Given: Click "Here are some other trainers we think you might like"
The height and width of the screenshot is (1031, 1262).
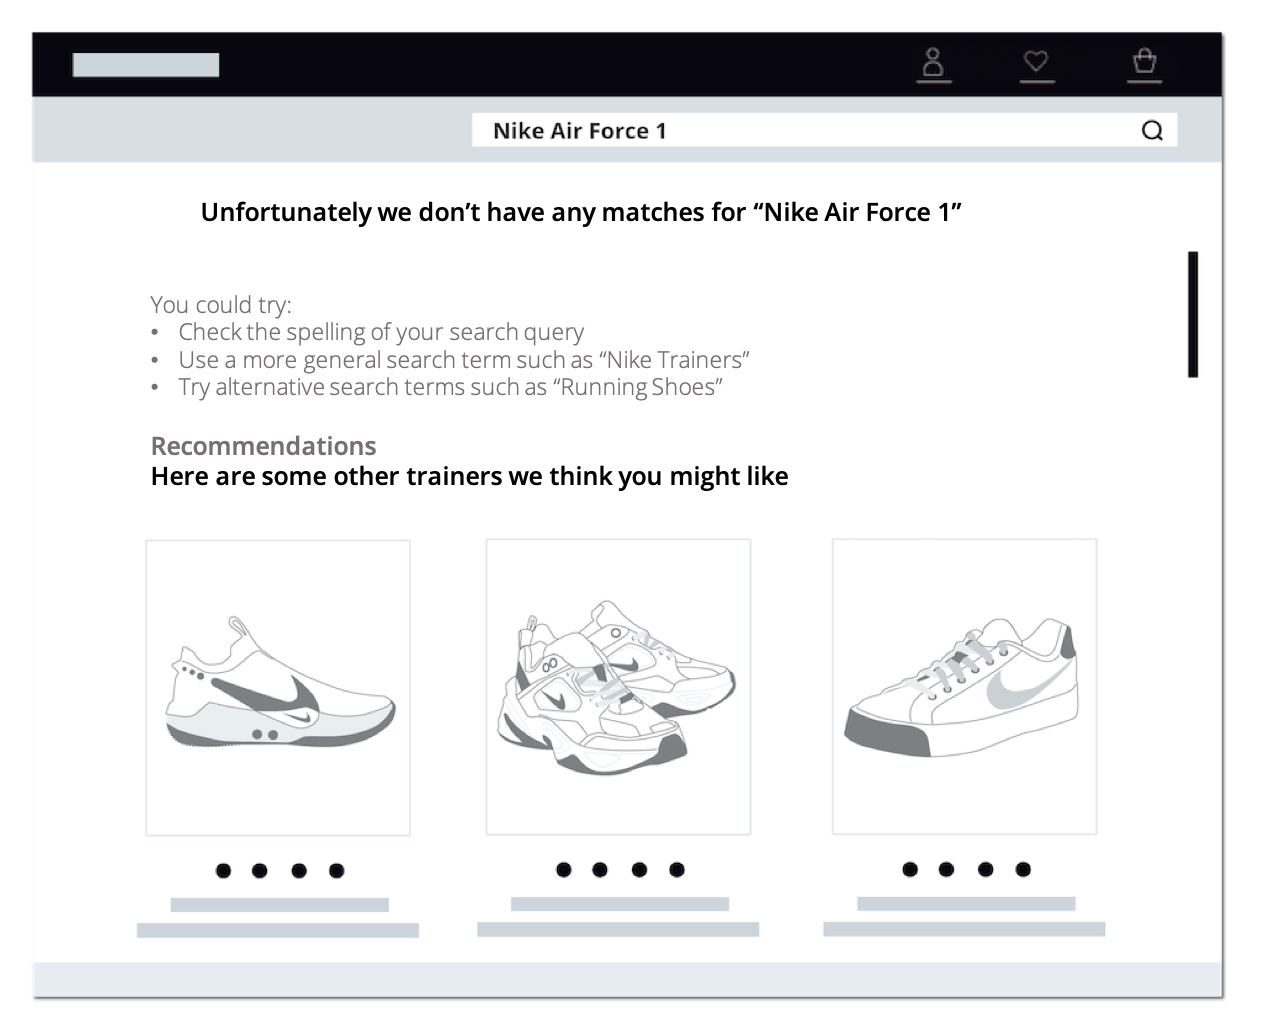Looking at the screenshot, I should tap(470, 477).
